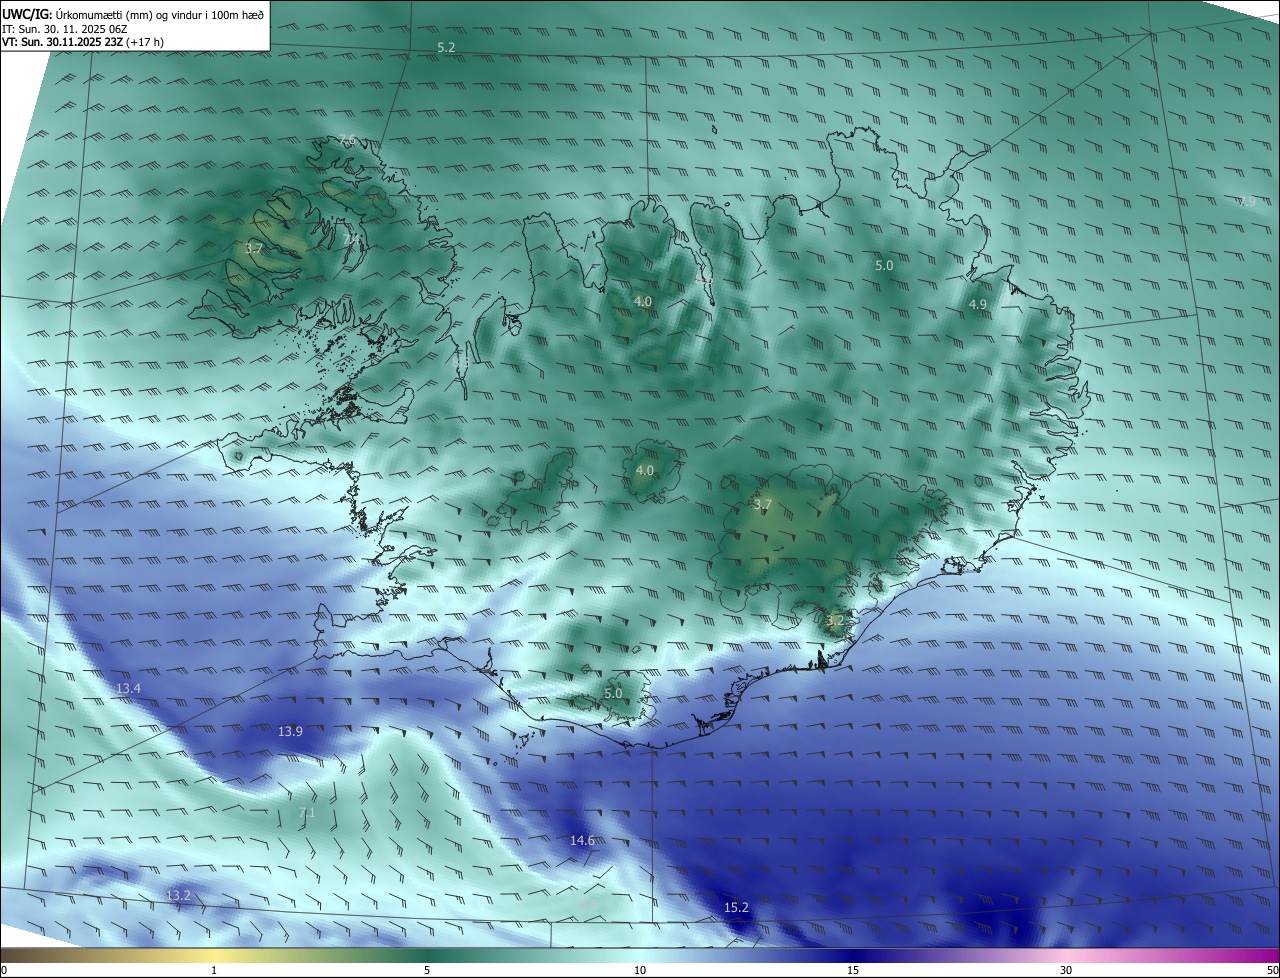Click the 15.2 value label

pyautogui.click(x=735, y=908)
